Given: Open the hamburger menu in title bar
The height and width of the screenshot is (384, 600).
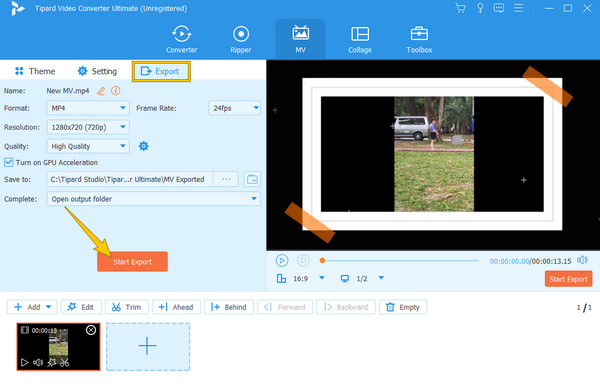Looking at the screenshot, I should click(x=518, y=8).
